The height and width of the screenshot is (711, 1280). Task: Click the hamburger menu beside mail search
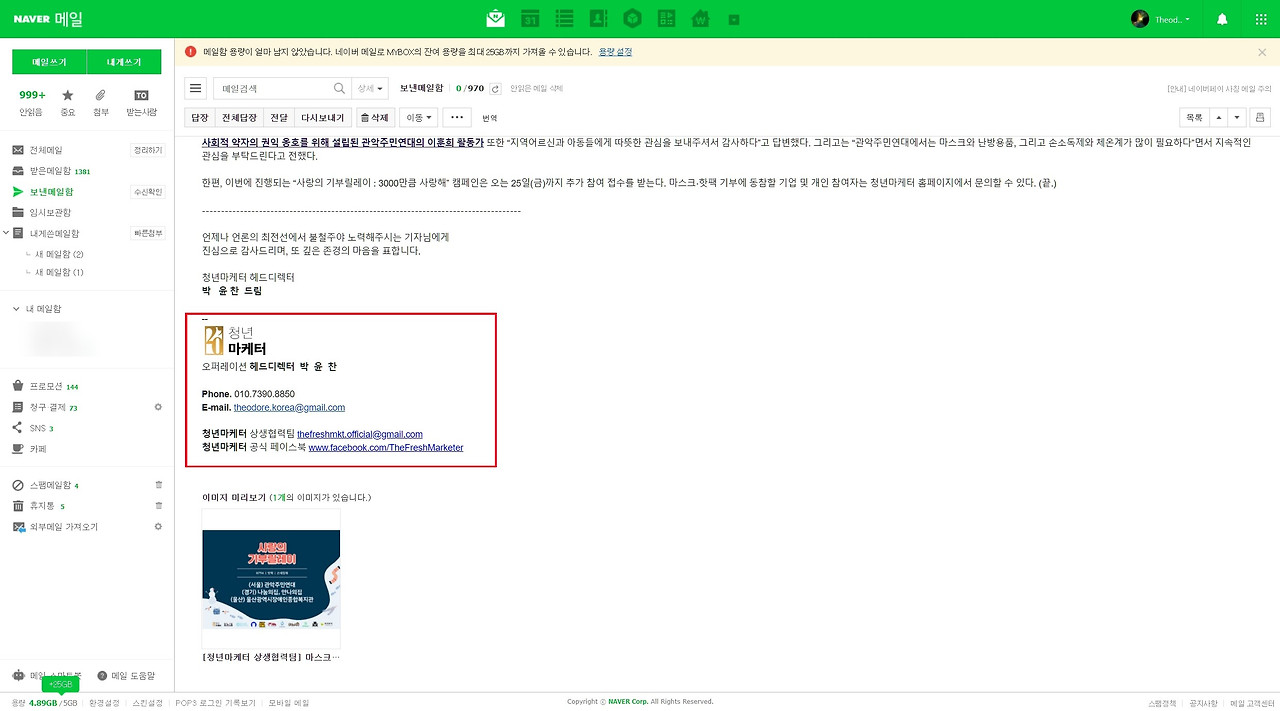tap(195, 88)
